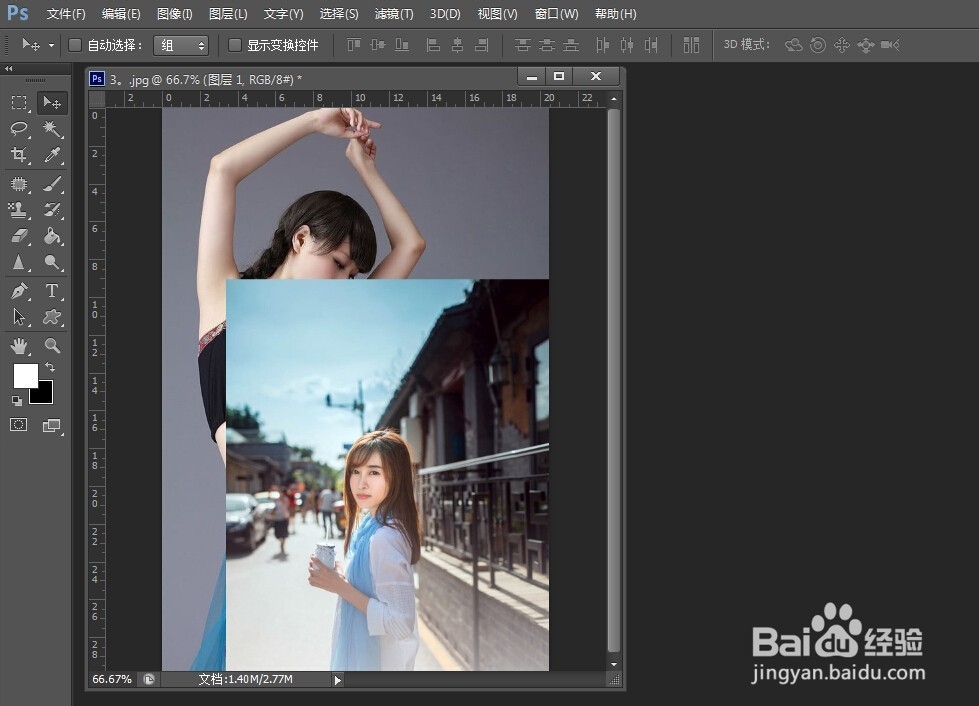Align bottom edges of layers
Image resolution: width=979 pixels, height=706 pixels.
coord(402,45)
